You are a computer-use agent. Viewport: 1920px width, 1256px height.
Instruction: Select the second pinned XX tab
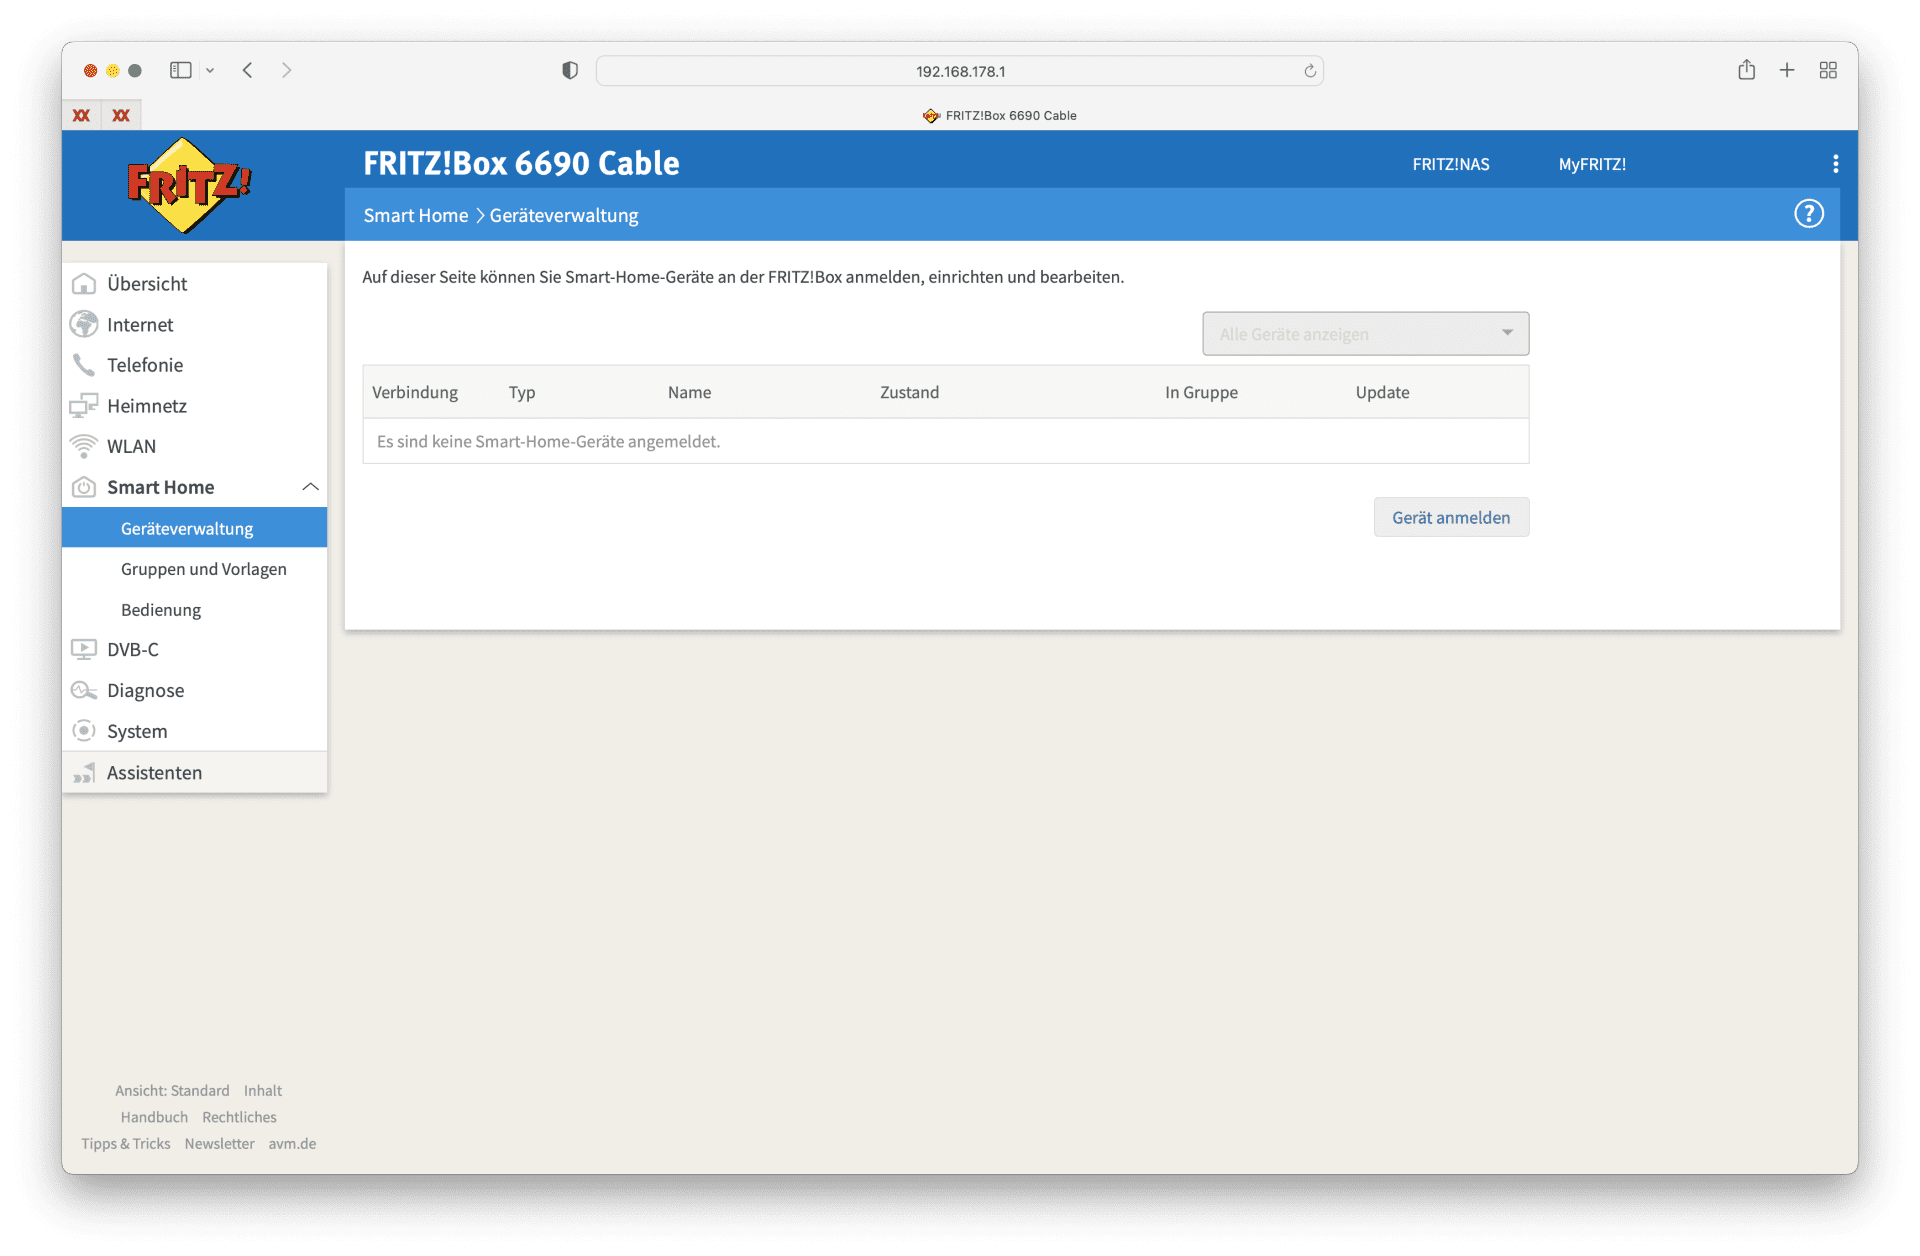[121, 115]
